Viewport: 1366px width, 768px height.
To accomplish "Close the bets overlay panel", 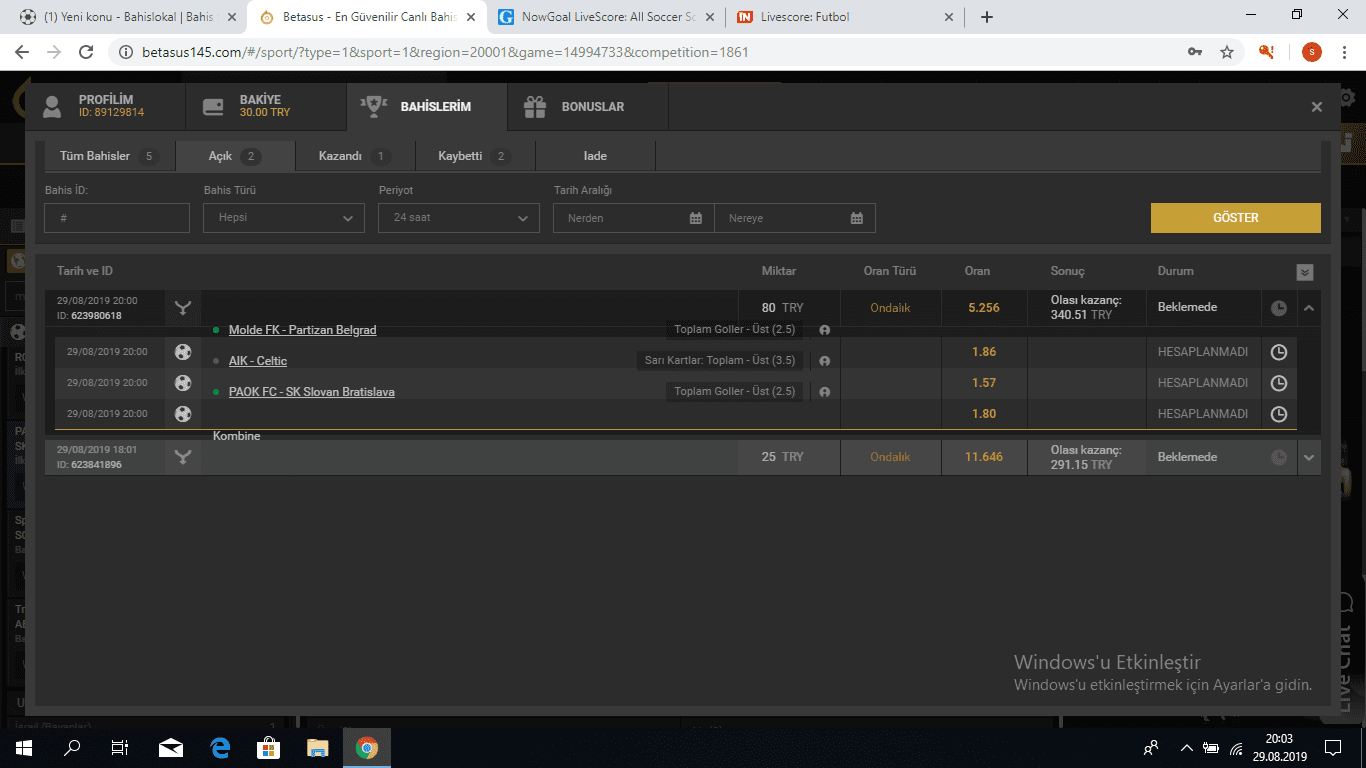I will [x=1317, y=107].
